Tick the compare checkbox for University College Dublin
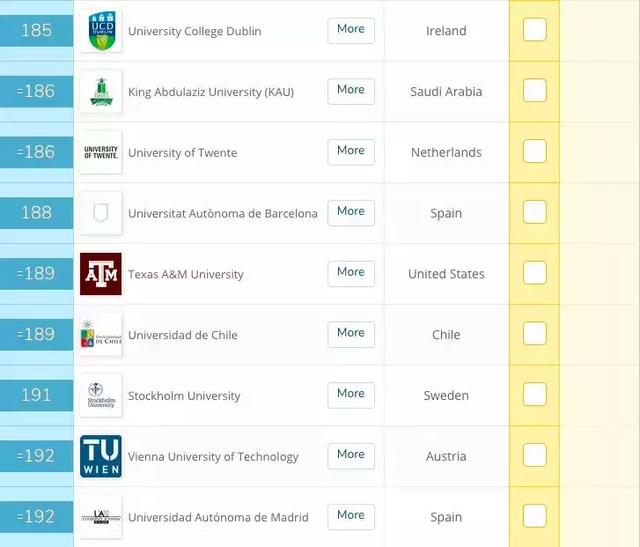The image size is (640, 547). pyautogui.click(x=535, y=29)
